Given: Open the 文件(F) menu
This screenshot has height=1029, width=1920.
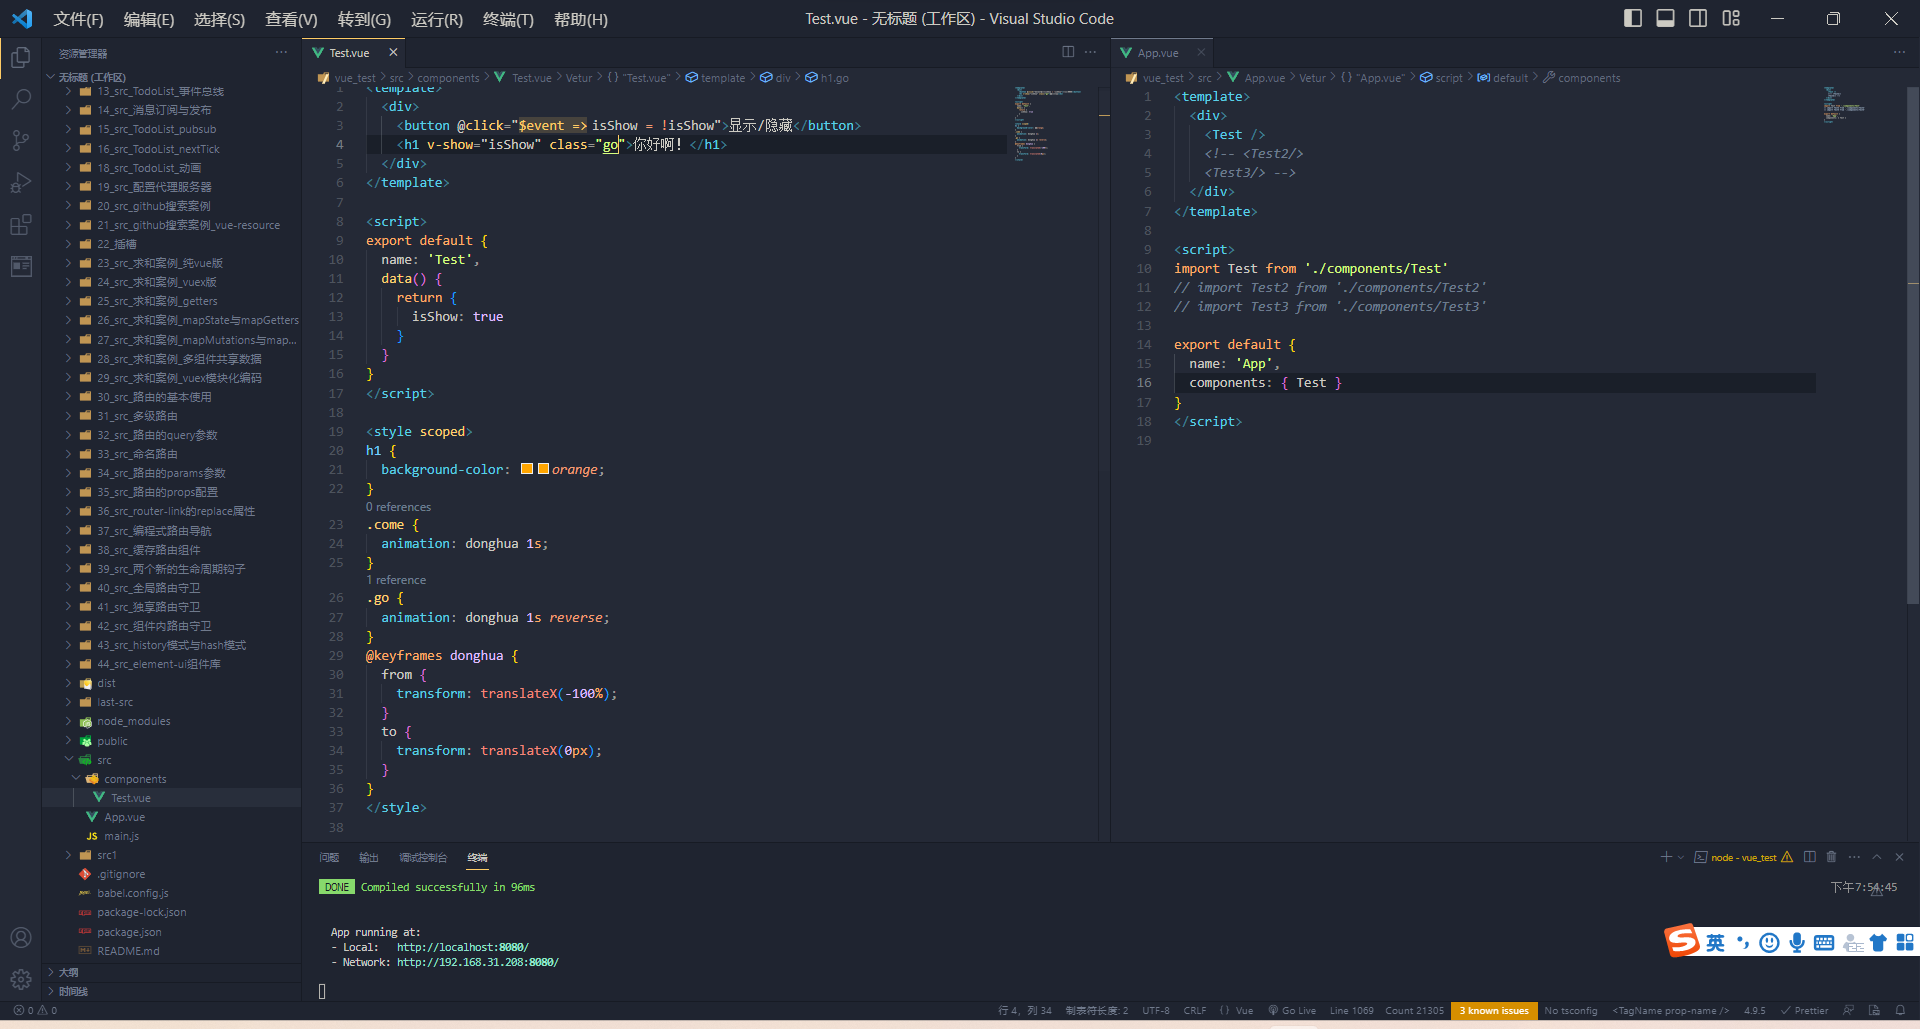Looking at the screenshot, I should (78, 19).
